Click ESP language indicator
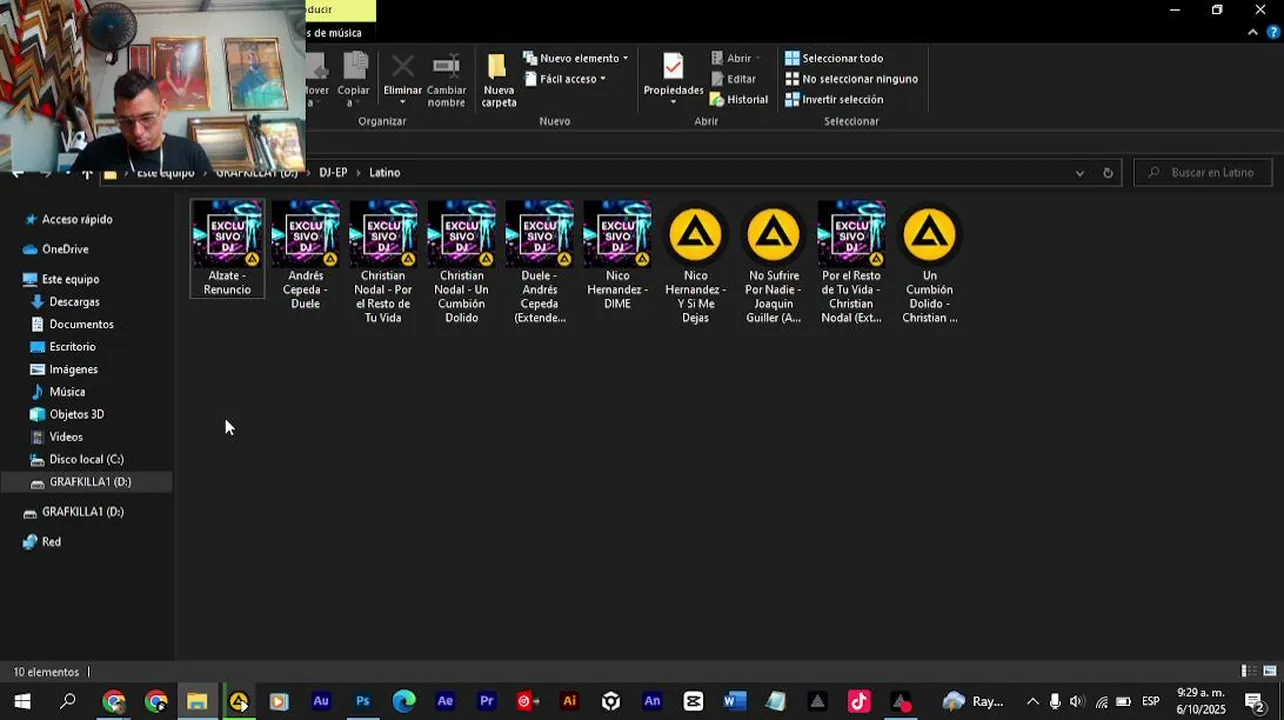 tap(1151, 702)
